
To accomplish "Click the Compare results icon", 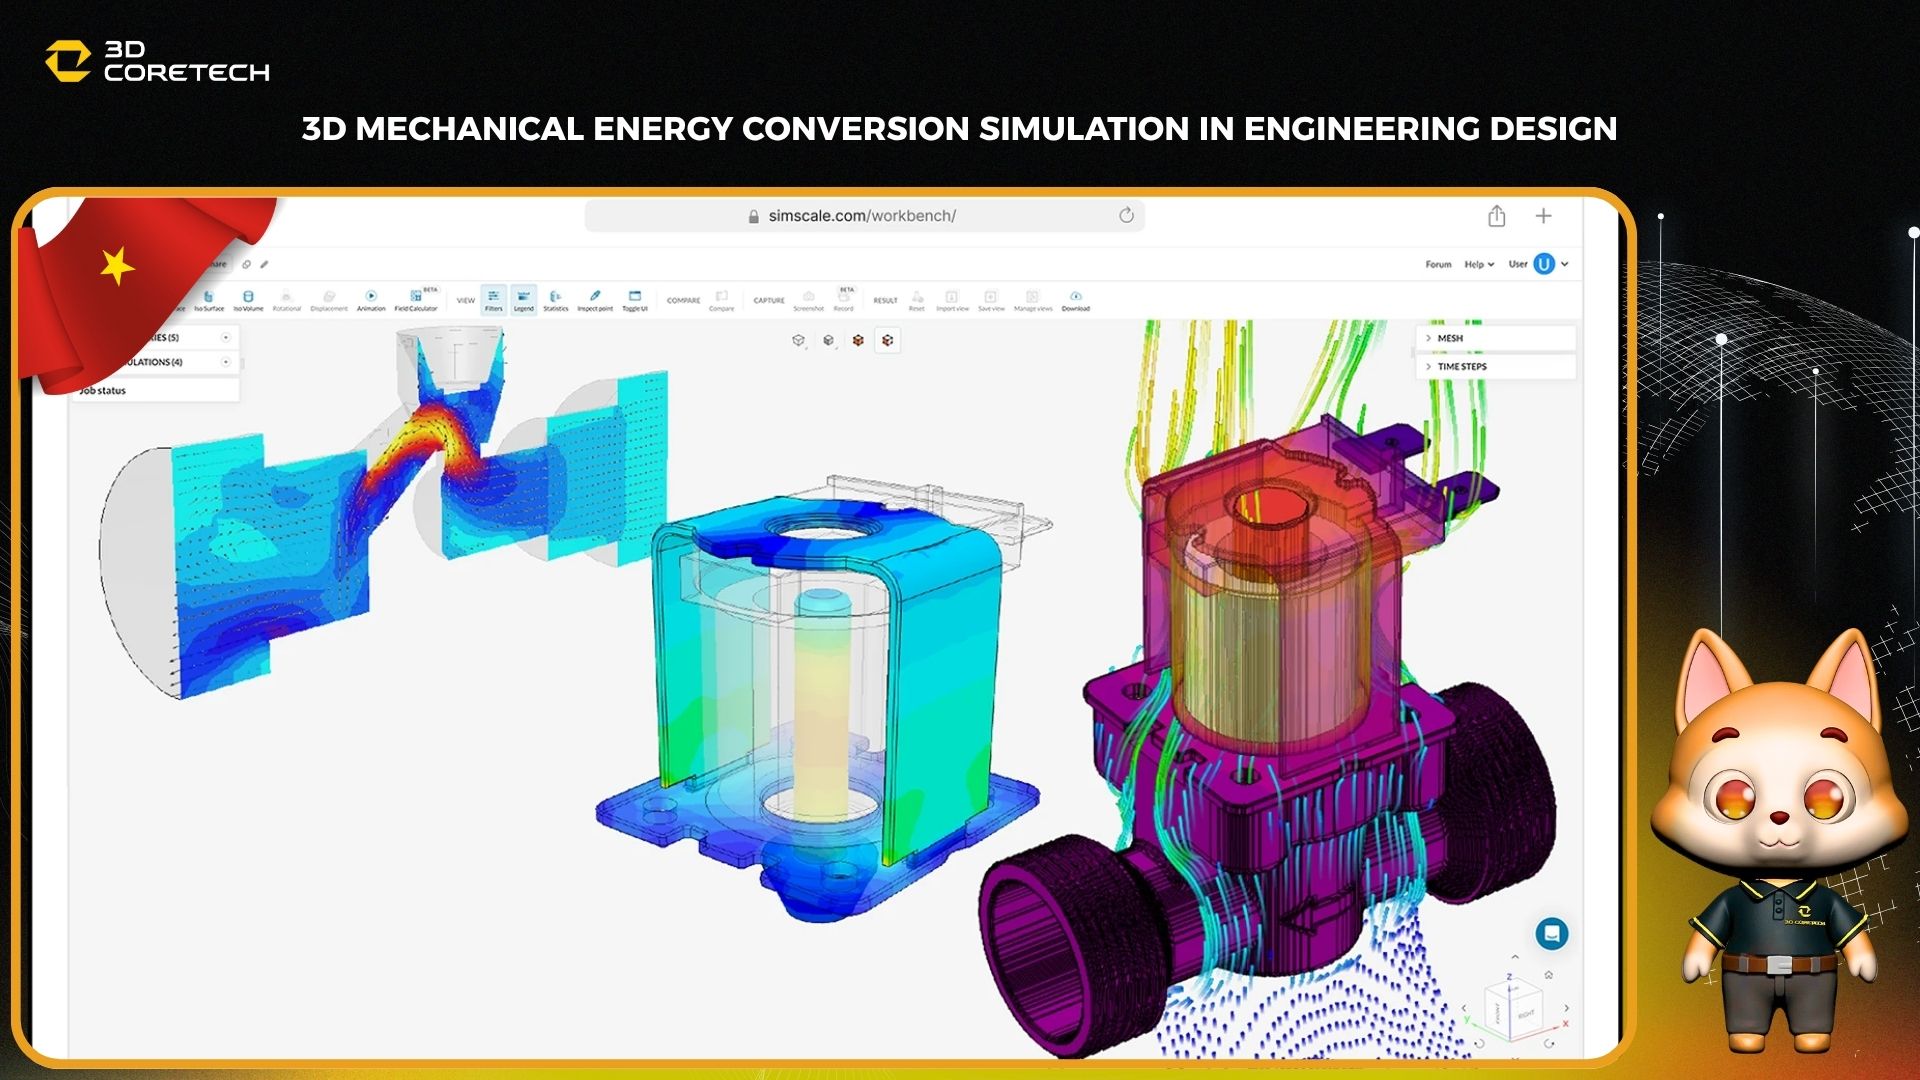I will 722,300.
